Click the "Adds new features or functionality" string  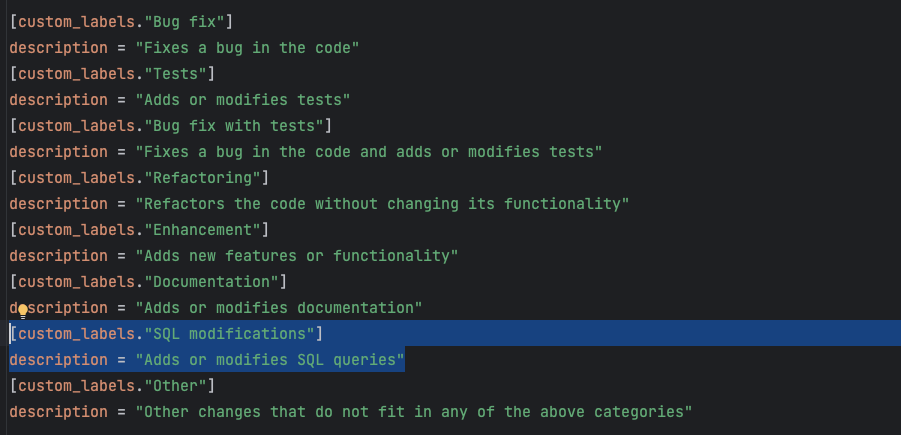[x=297, y=255]
